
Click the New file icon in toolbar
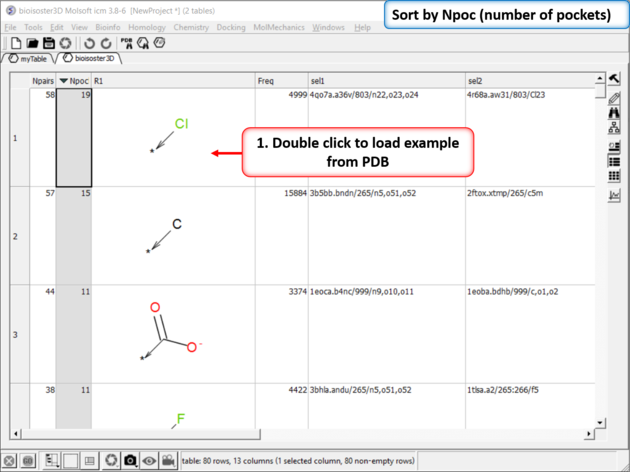(16, 44)
